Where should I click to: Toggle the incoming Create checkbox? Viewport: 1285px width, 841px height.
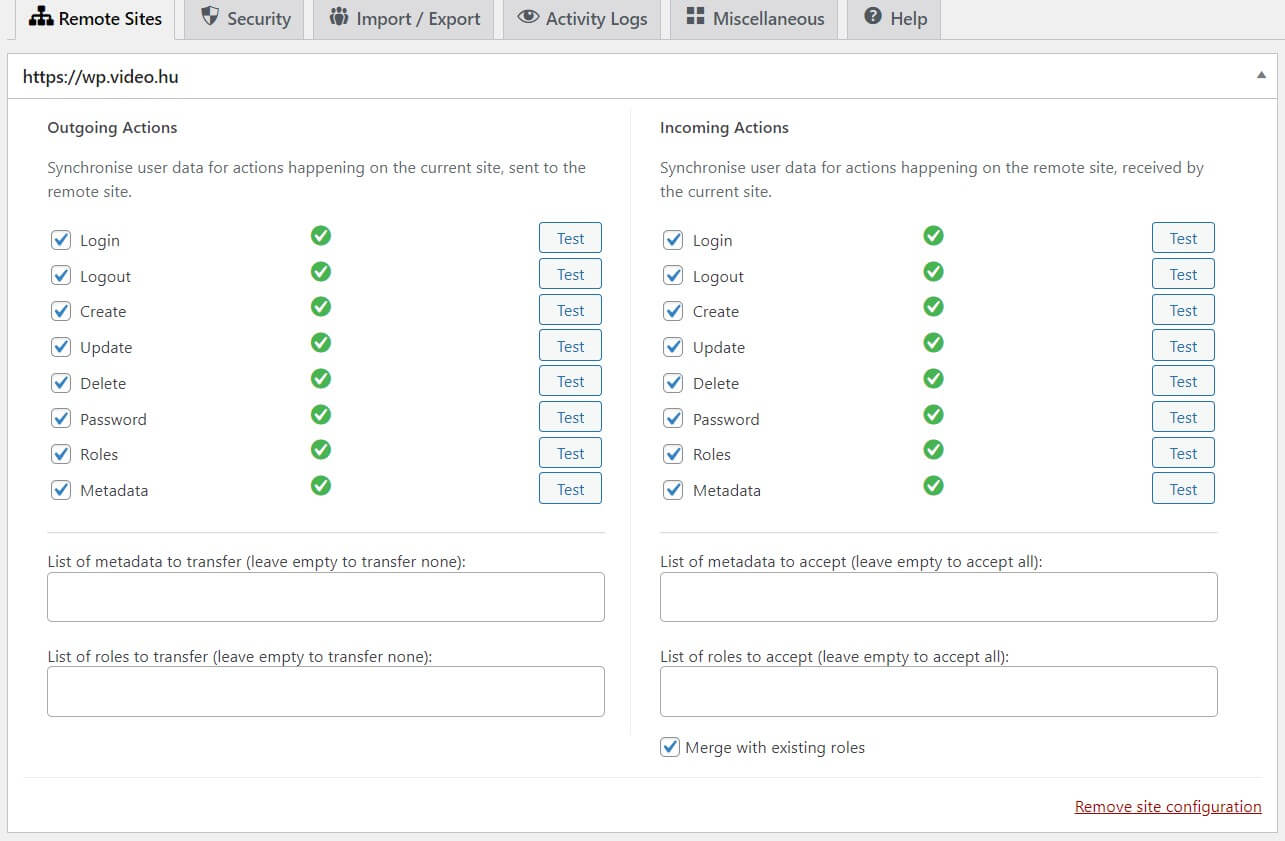point(673,311)
